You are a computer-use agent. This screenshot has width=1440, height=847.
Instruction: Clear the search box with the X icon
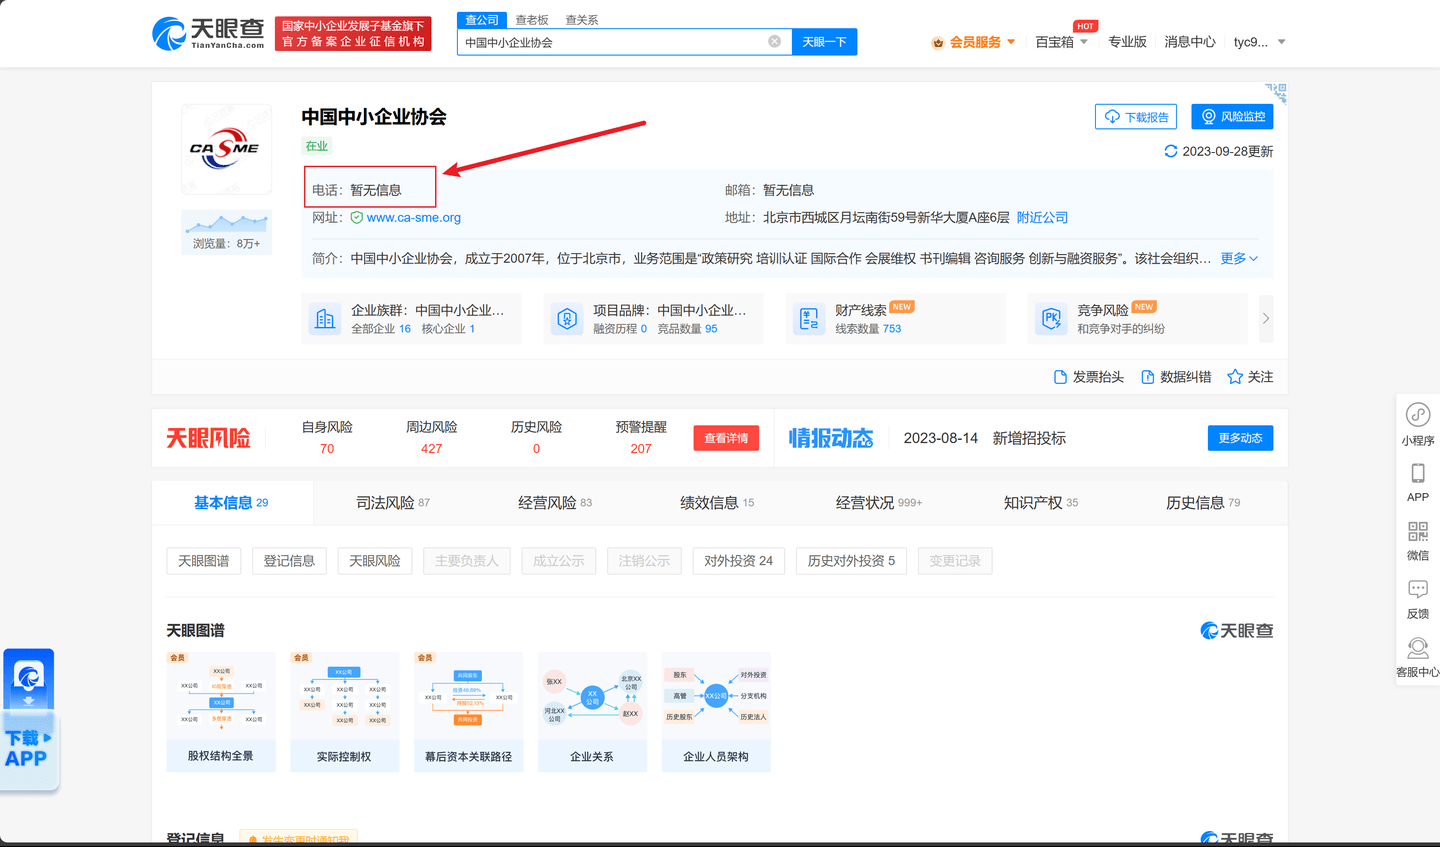click(774, 41)
